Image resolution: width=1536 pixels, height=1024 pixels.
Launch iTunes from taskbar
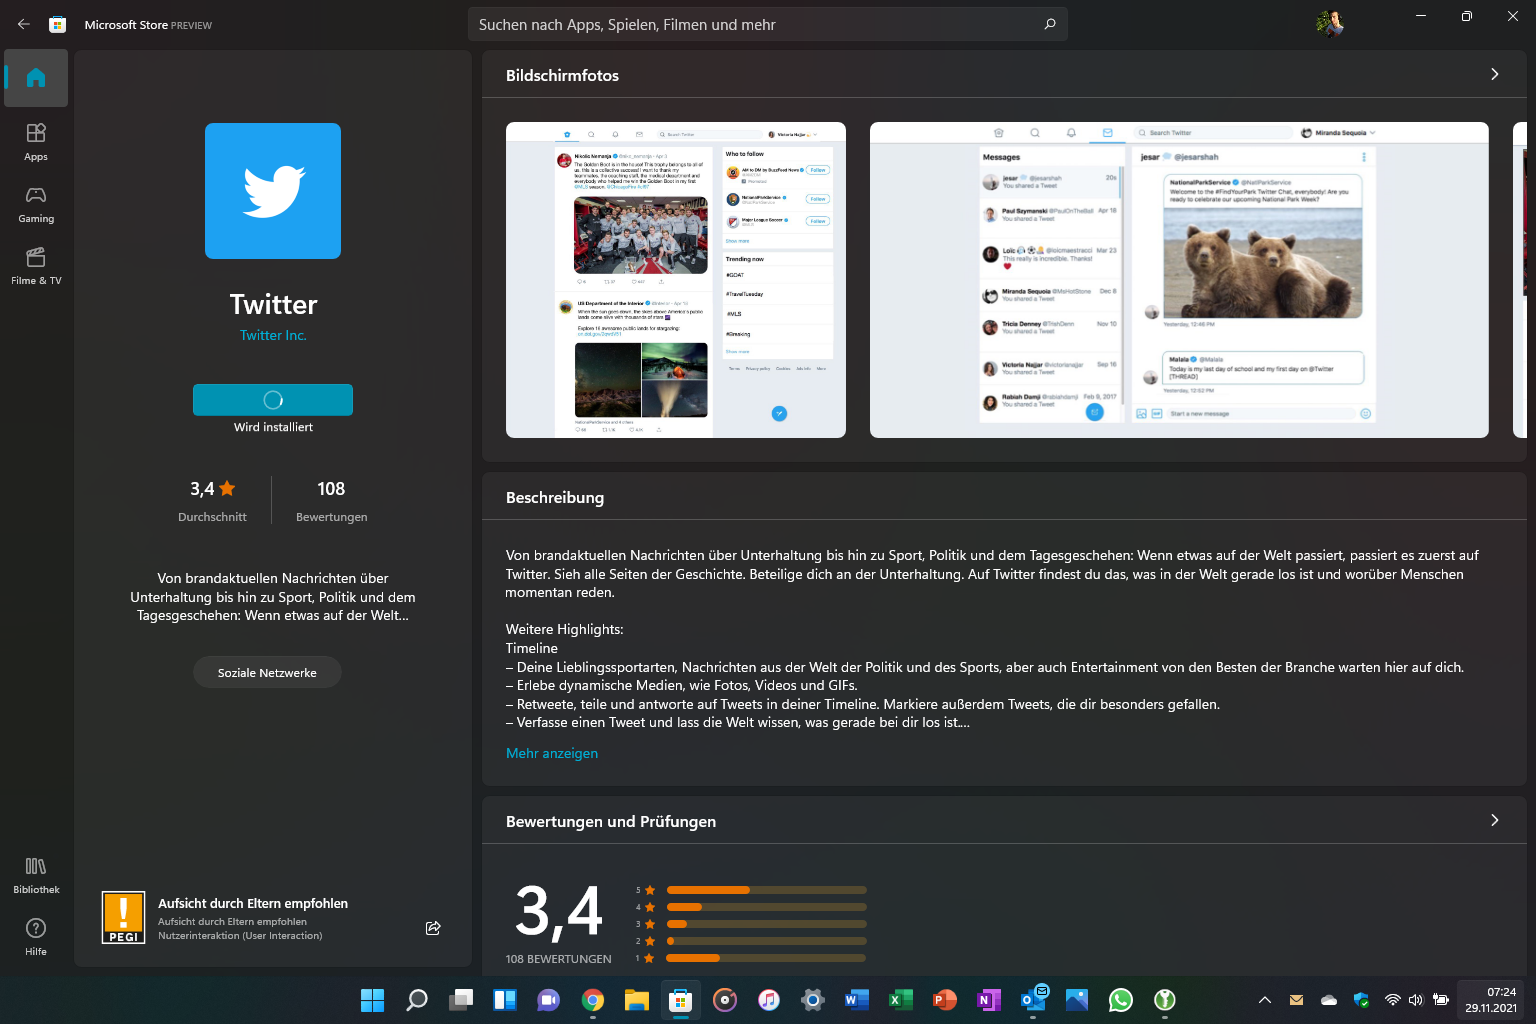click(769, 1000)
